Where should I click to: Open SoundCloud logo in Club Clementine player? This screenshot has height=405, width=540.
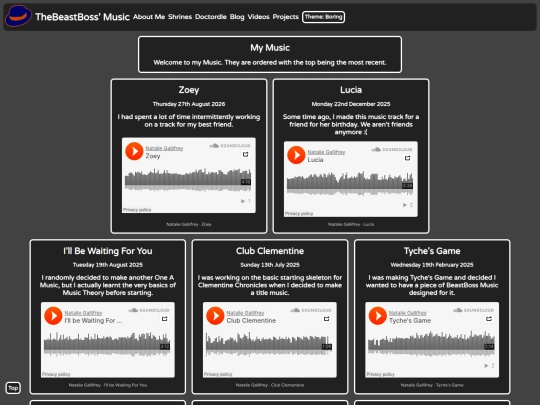coord(311,310)
